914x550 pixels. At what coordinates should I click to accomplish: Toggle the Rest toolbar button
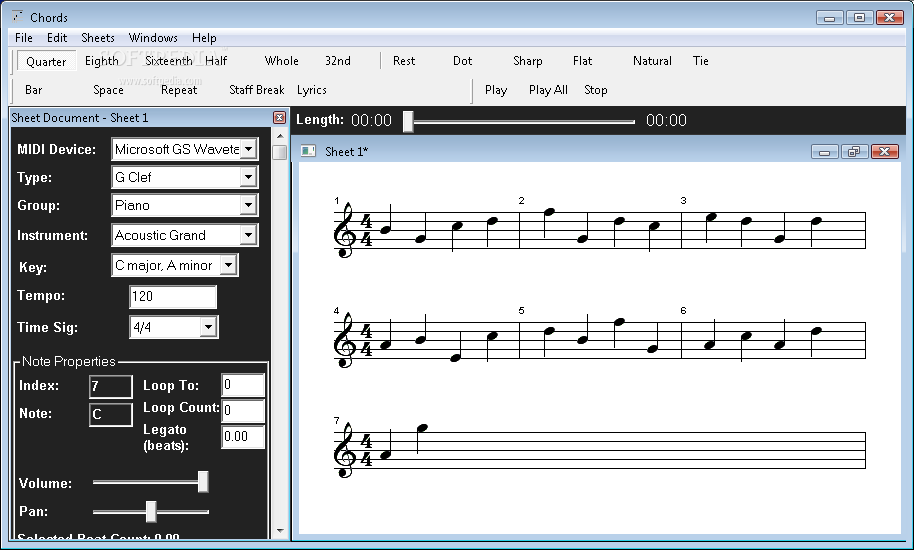pyautogui.click(x=404, y=61)
